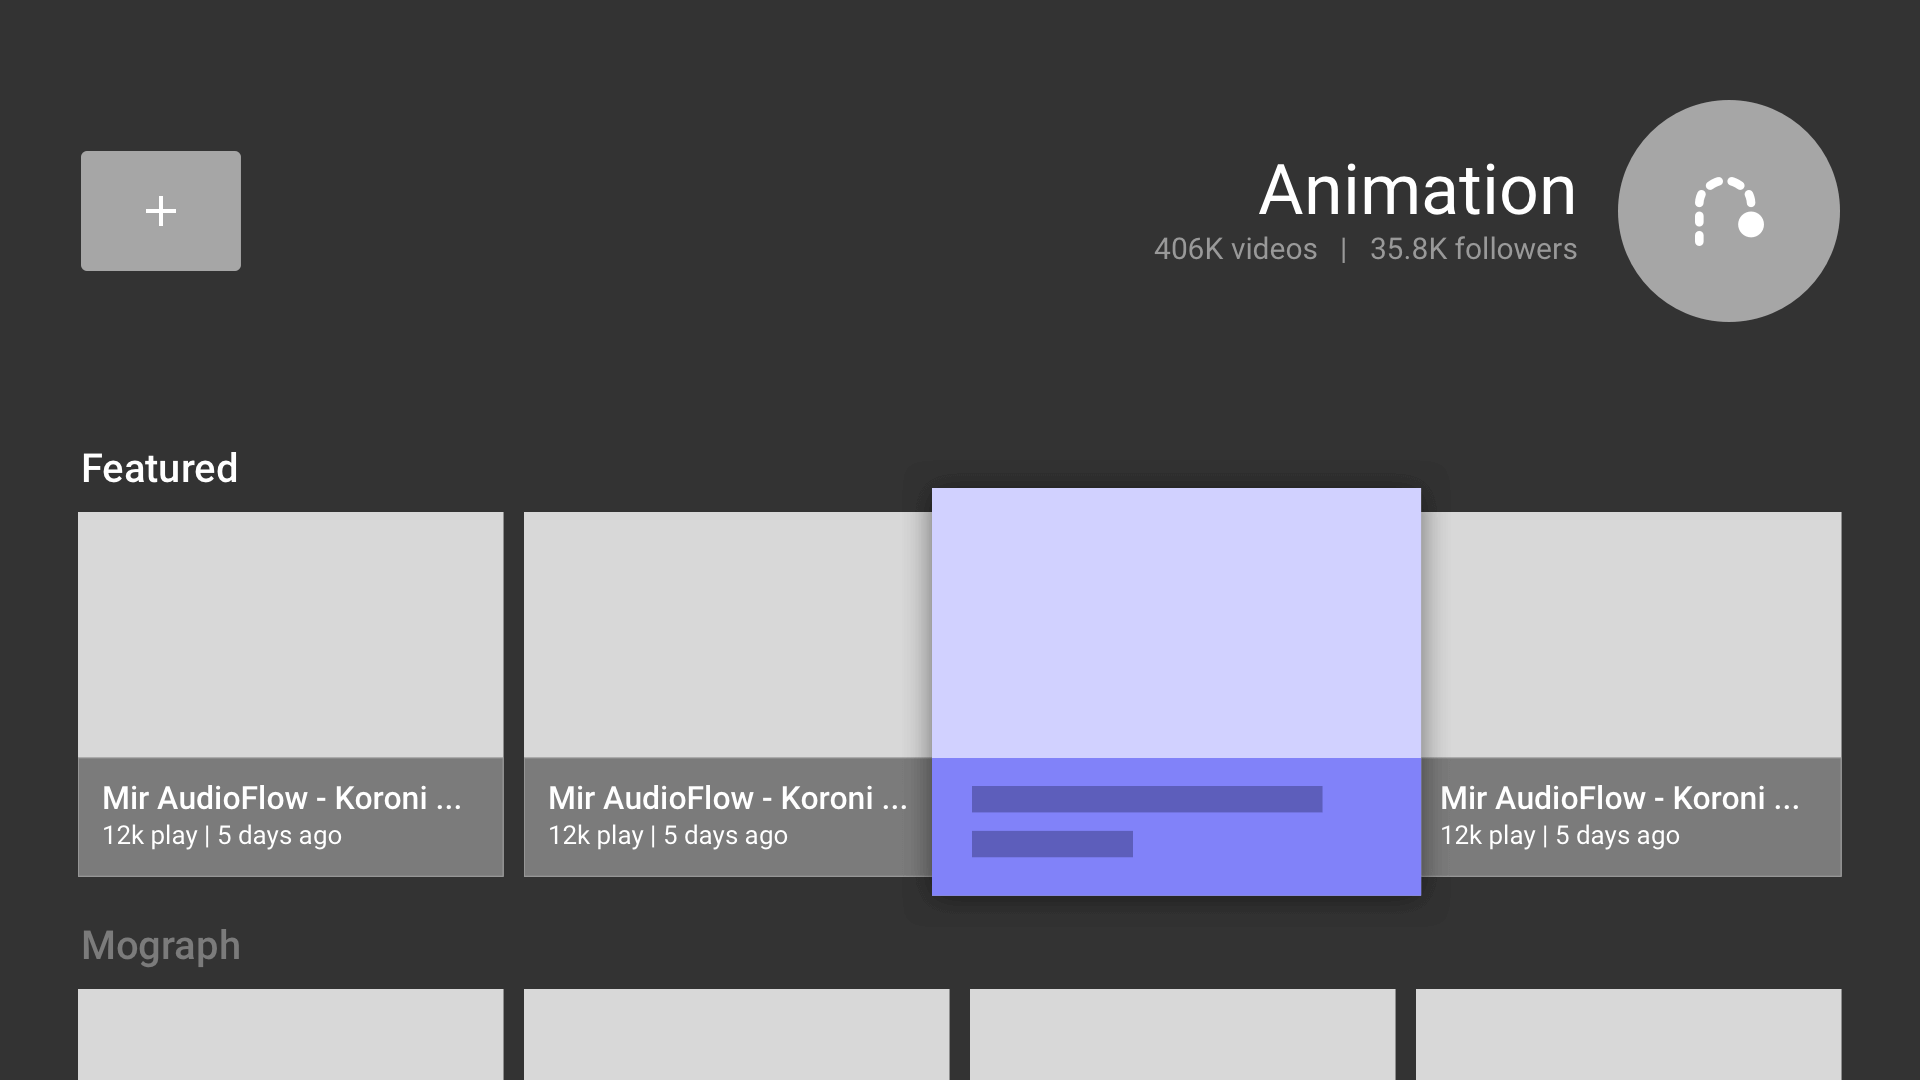The image size is (1920, 1080).
Task: Open the first Mograph video card
Action: 291,1034
